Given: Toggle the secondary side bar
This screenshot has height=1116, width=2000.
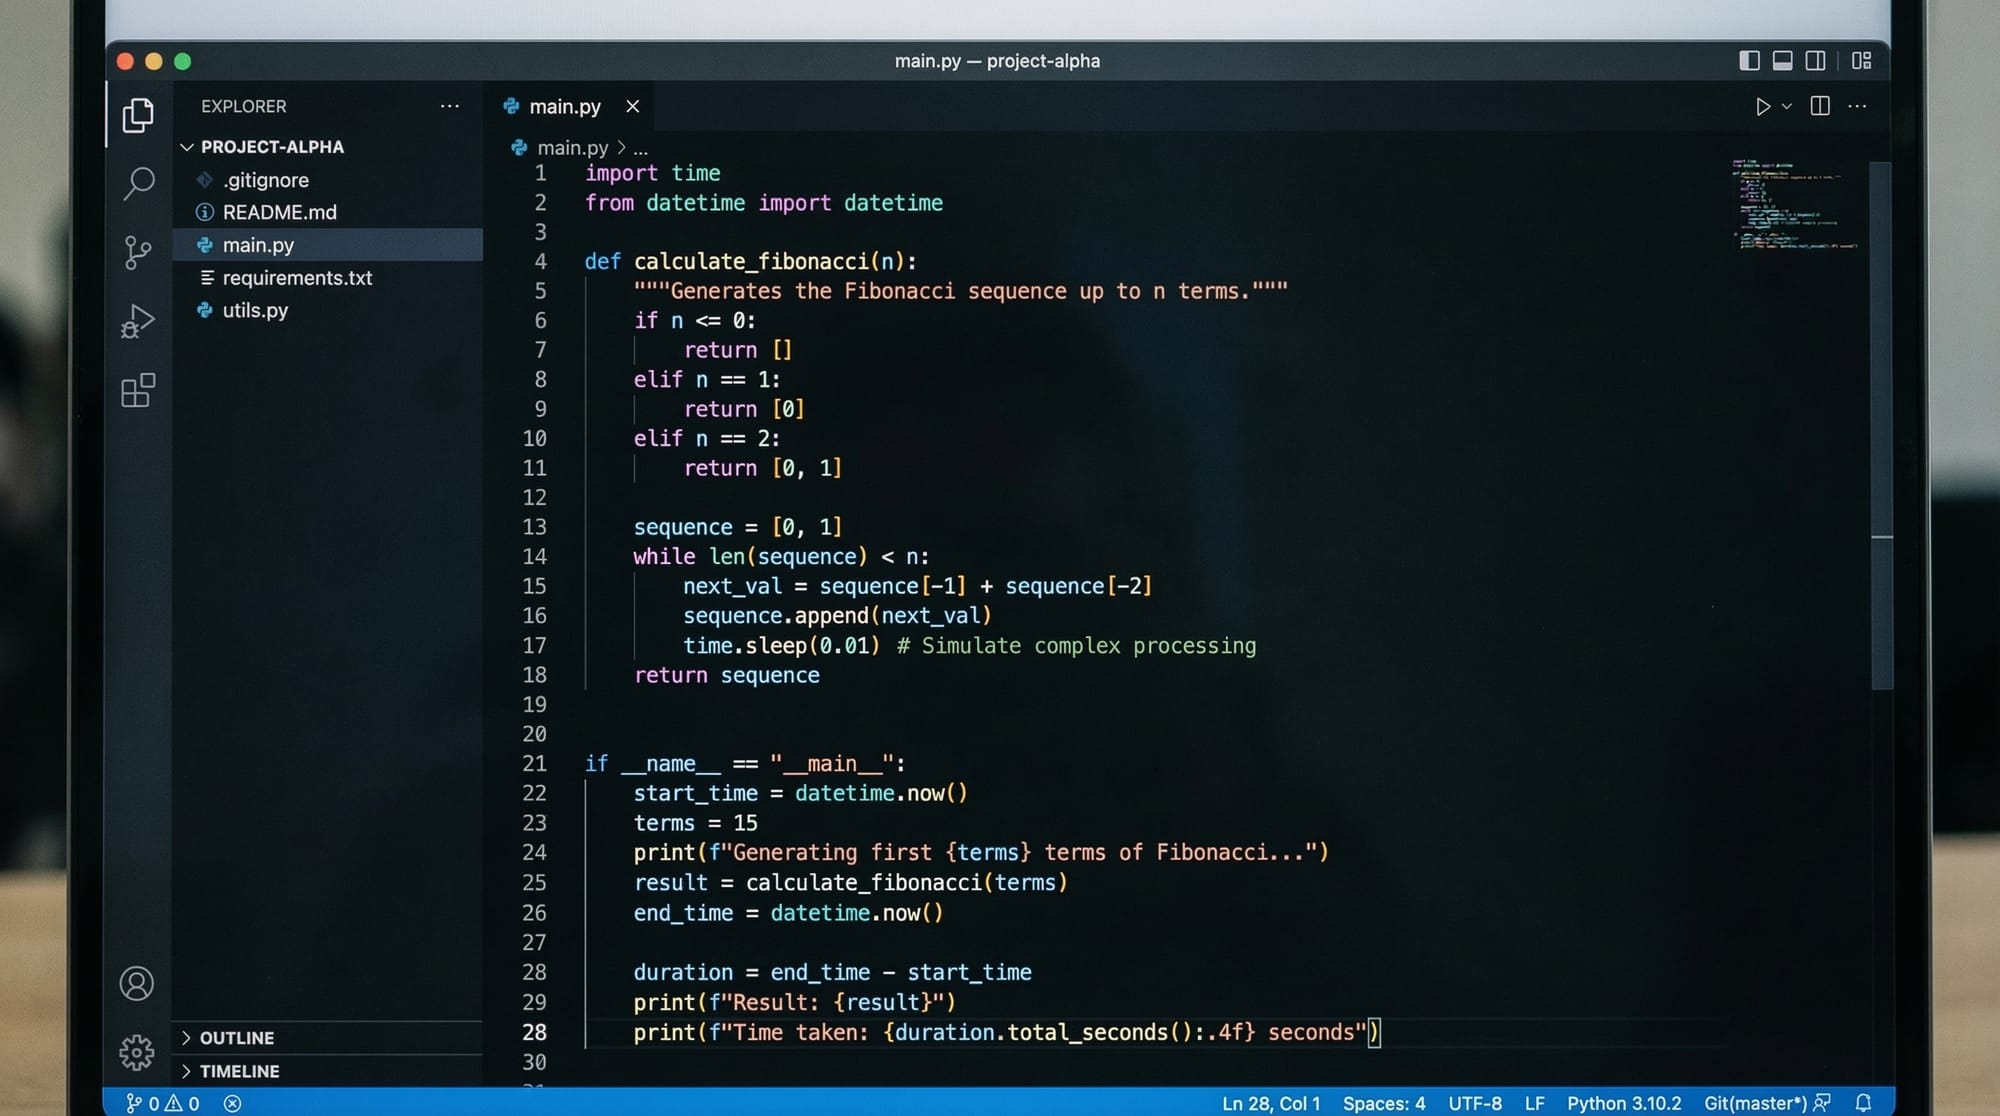Looking at the screenshot, I should pos(1815,61).
